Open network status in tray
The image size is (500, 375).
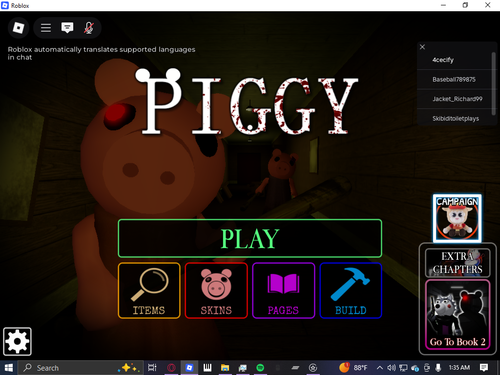coord(403,368)
